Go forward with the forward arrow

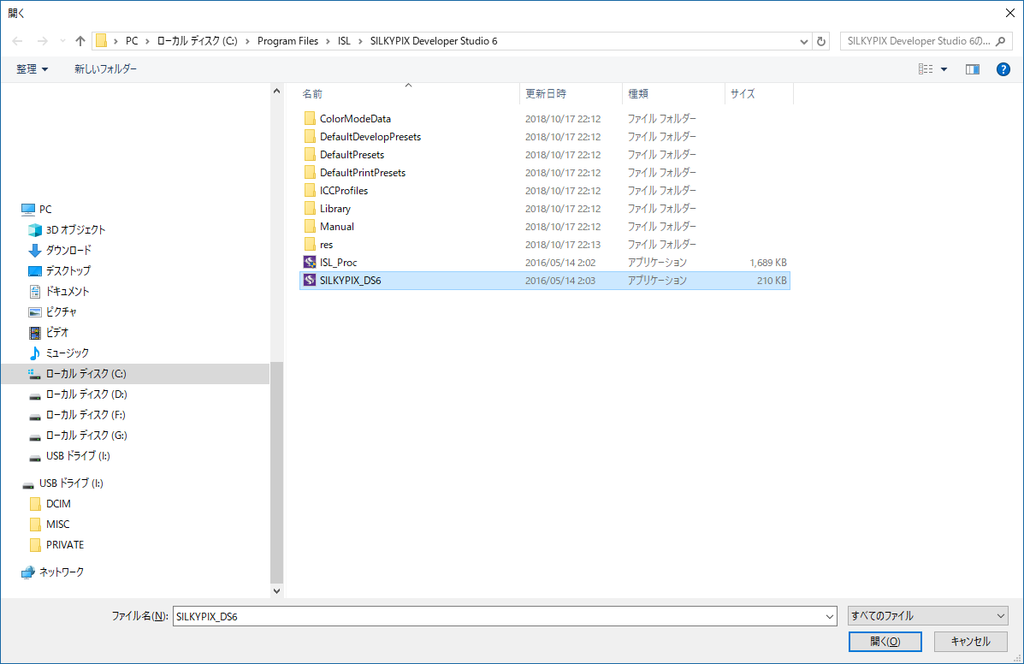pos(42,41)
